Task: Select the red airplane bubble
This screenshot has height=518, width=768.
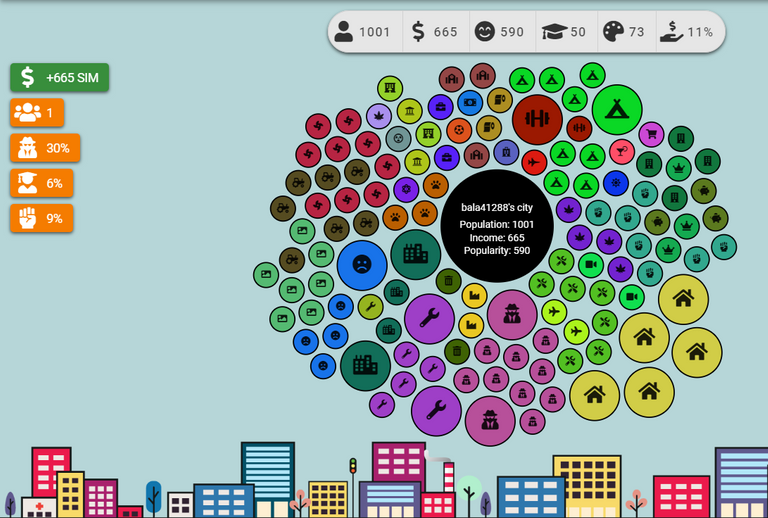Action: coord(534,163)
